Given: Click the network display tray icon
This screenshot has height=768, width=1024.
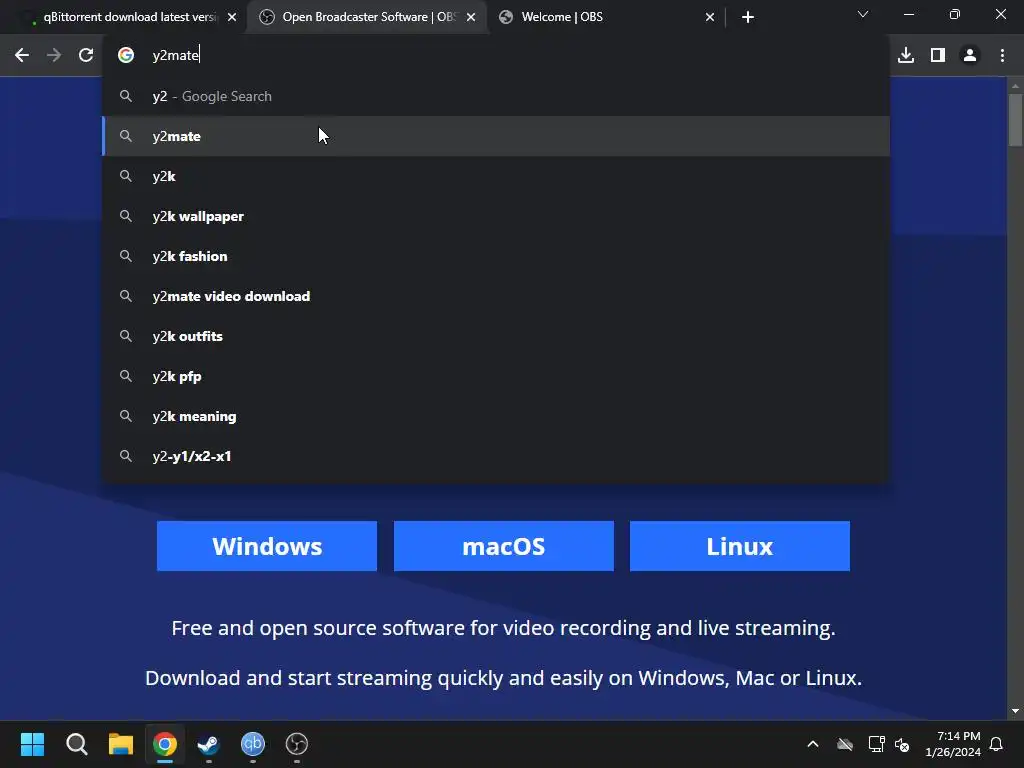Looking at the screenshot, I should tap(876, 744).
